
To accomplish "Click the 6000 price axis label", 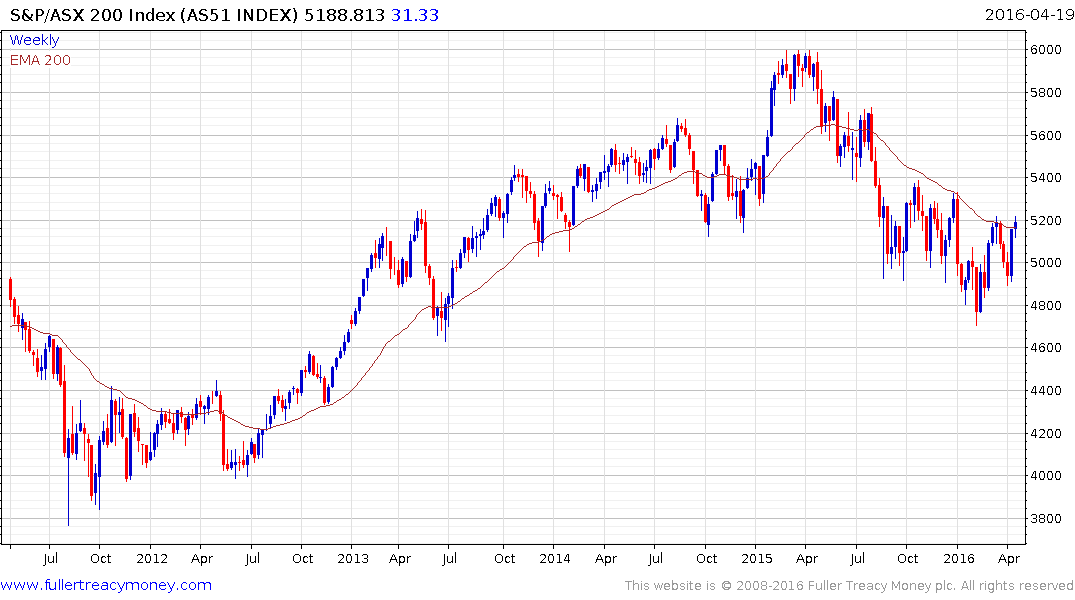I will coord(1046,49).
